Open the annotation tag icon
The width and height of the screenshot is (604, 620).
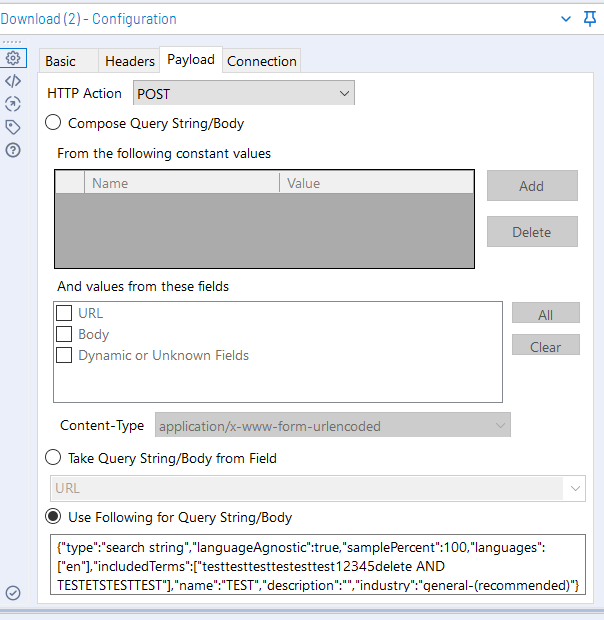tap(13, 127)
